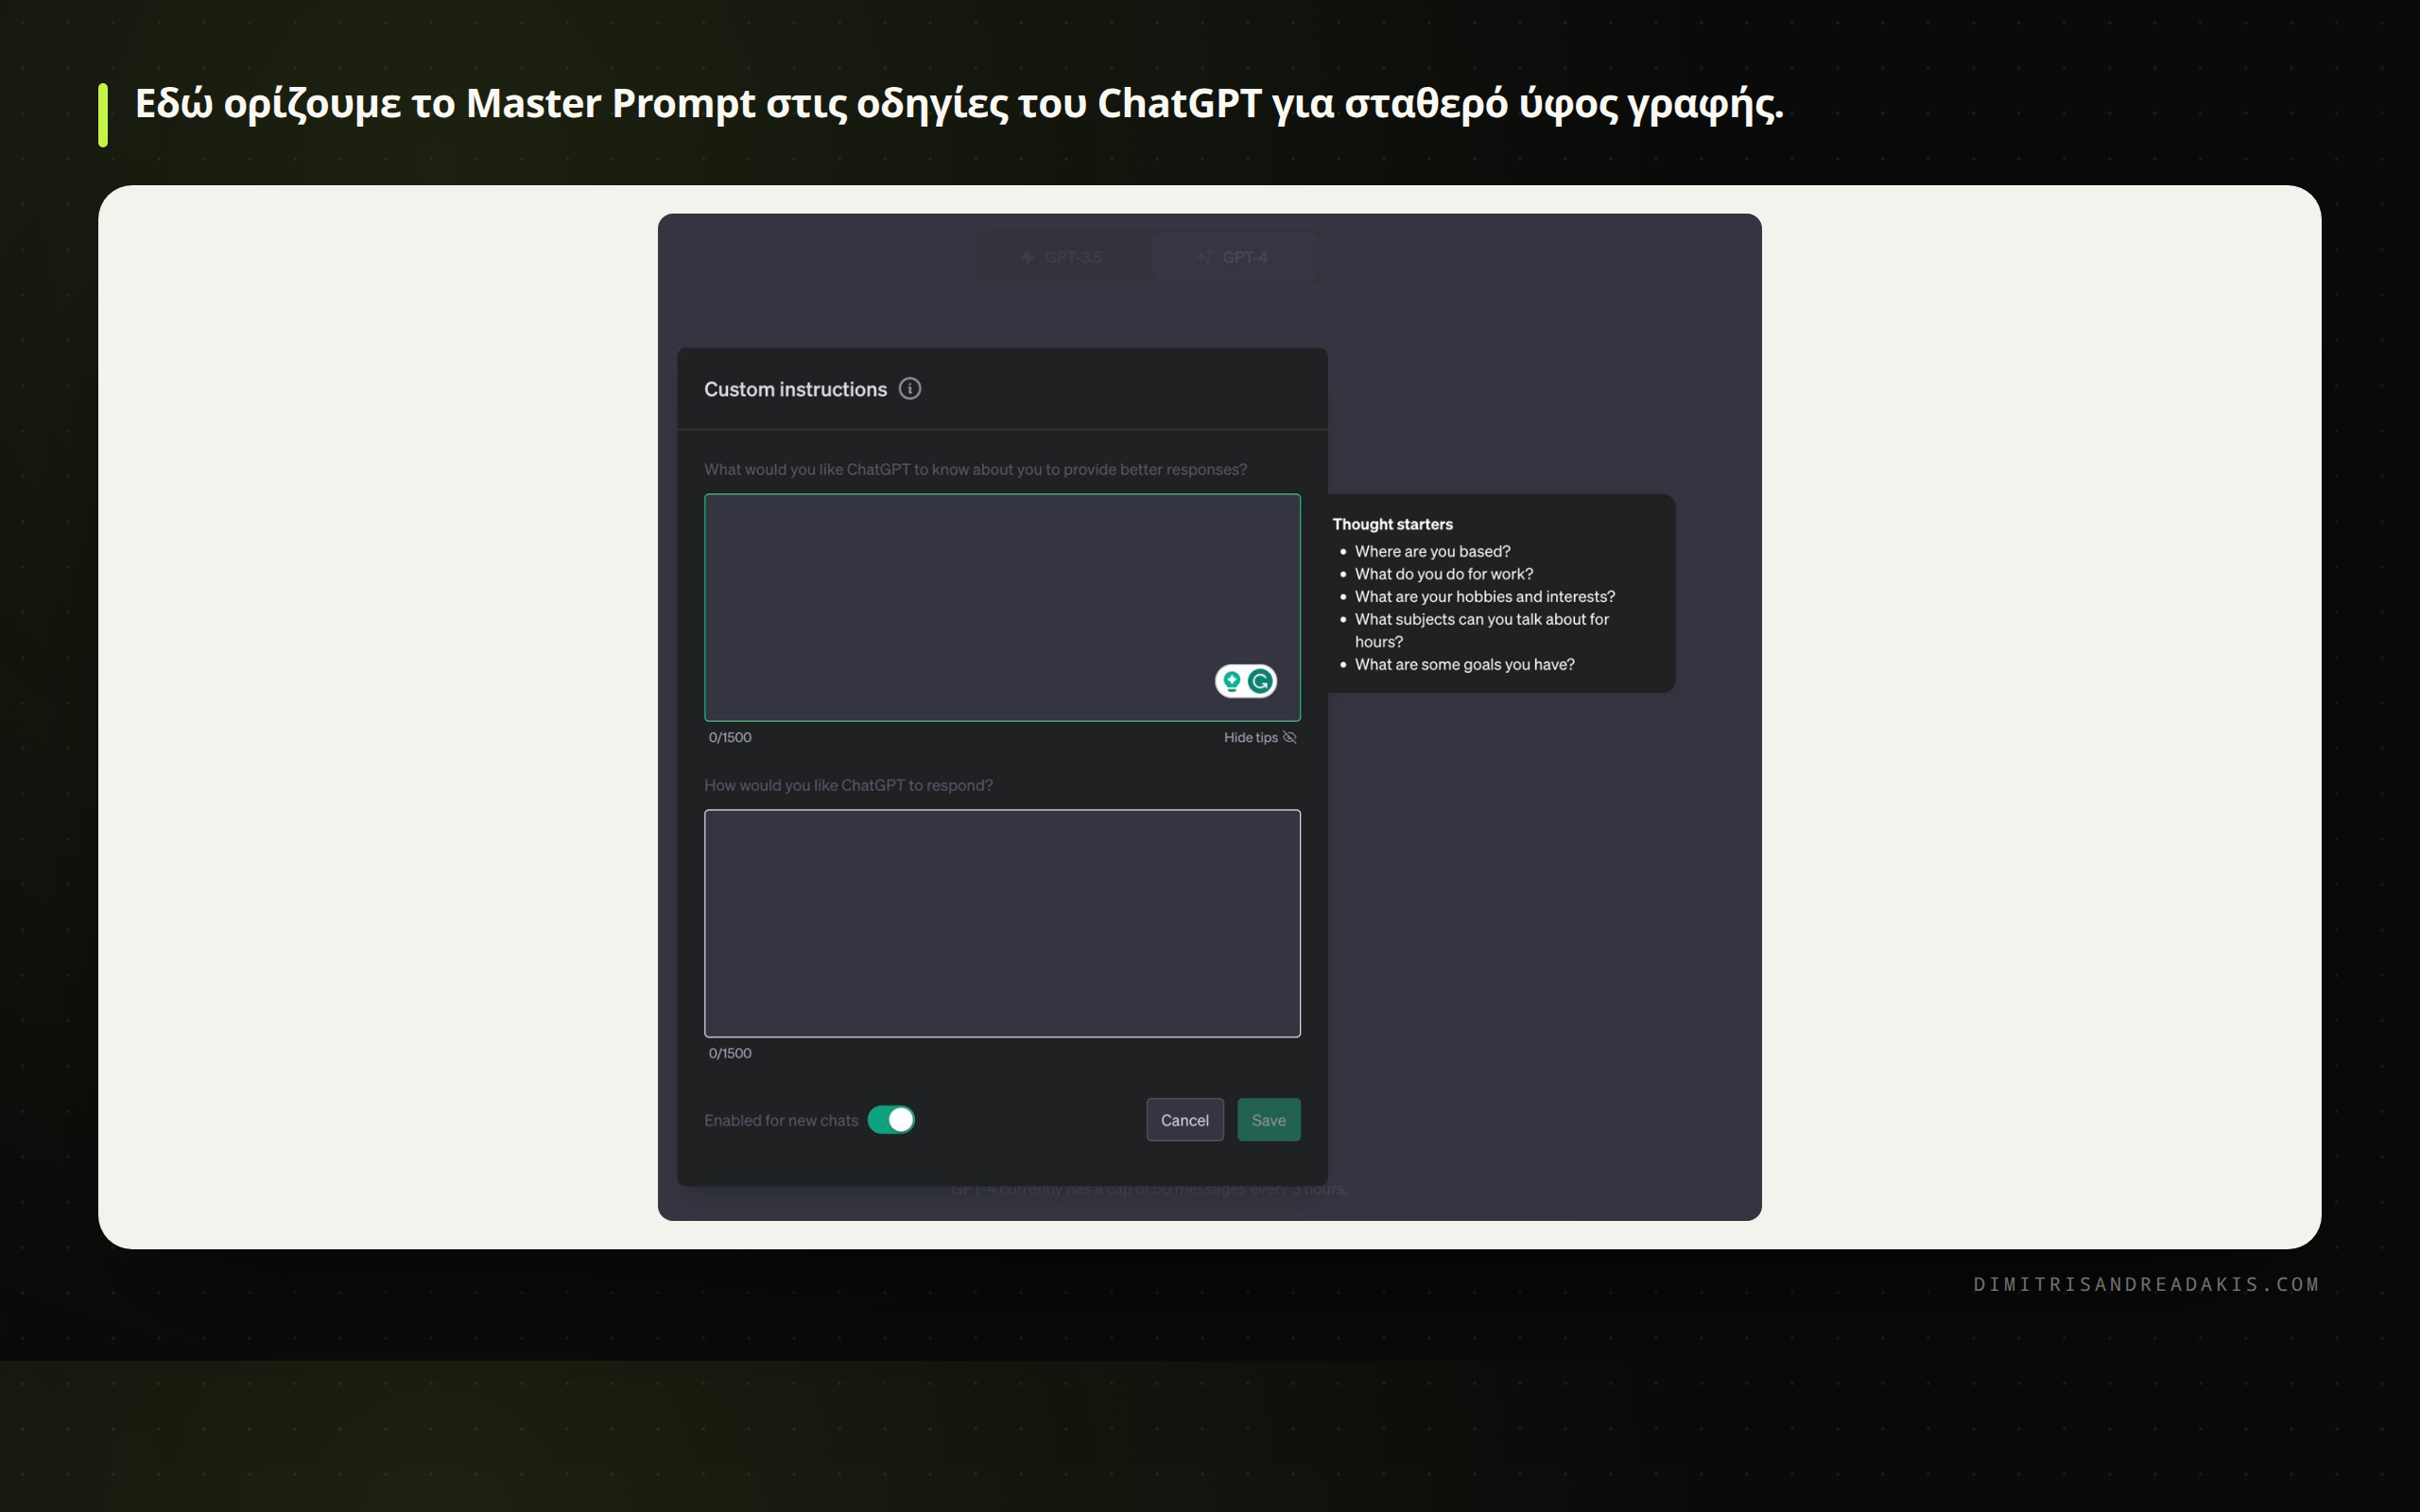
Task: Click the crossed-eye icon next to Hide tips
Action: pyautogui.click(x=1290, y=737)
